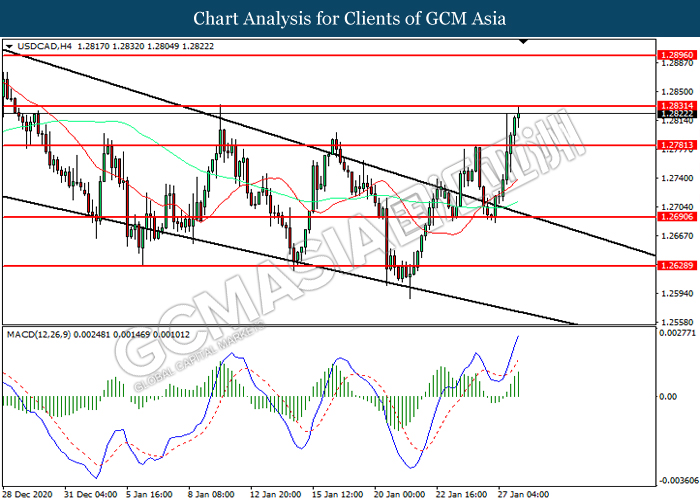Click the 1.28960 resistance price label
Image resolution: width=700 pixels, height=500 pixels.
(x=677, y=55)
